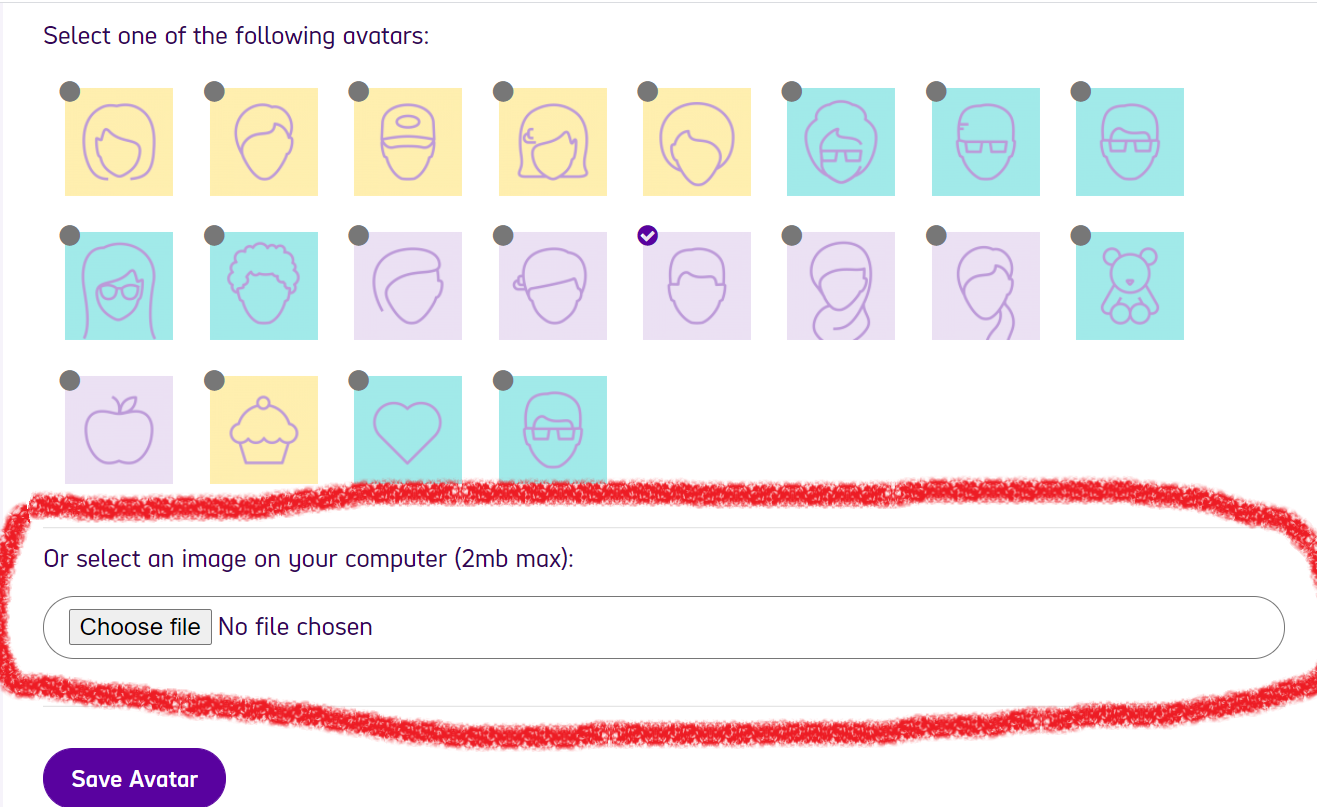Viewport: 1317px width, 807px height.
Task: Pick the round afro avatar on yellow
Action: click(697, 142)
